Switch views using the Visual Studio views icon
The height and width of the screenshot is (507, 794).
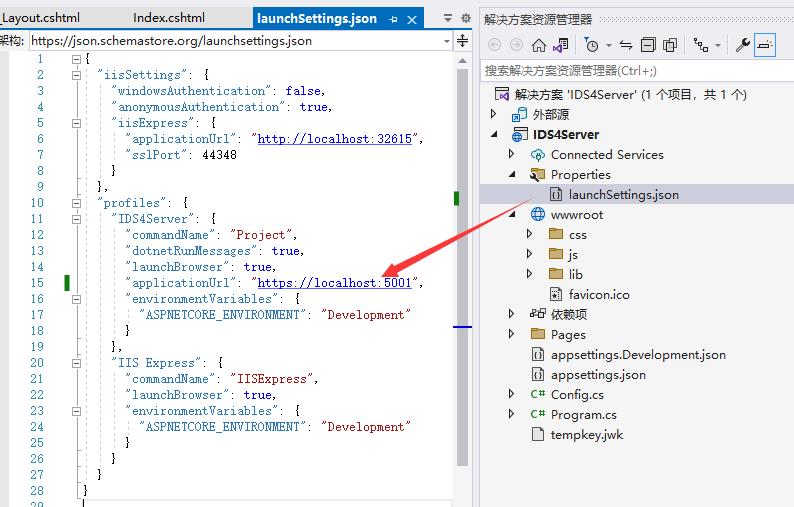[561, 45]
